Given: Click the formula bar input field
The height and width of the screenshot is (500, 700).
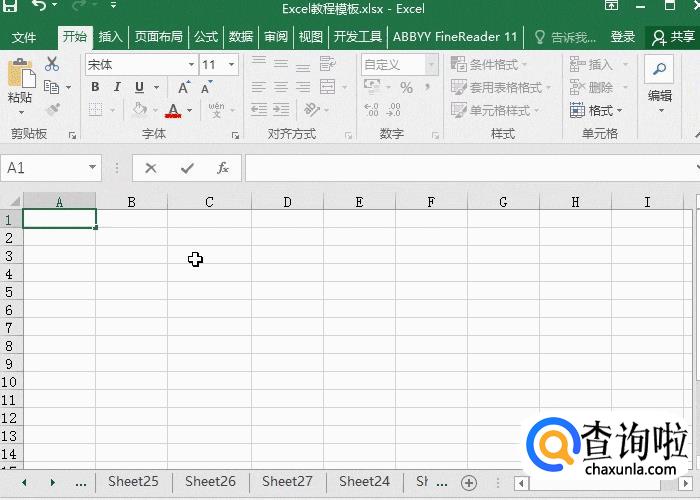Looking at the screenshot, I should click(470, 168).
